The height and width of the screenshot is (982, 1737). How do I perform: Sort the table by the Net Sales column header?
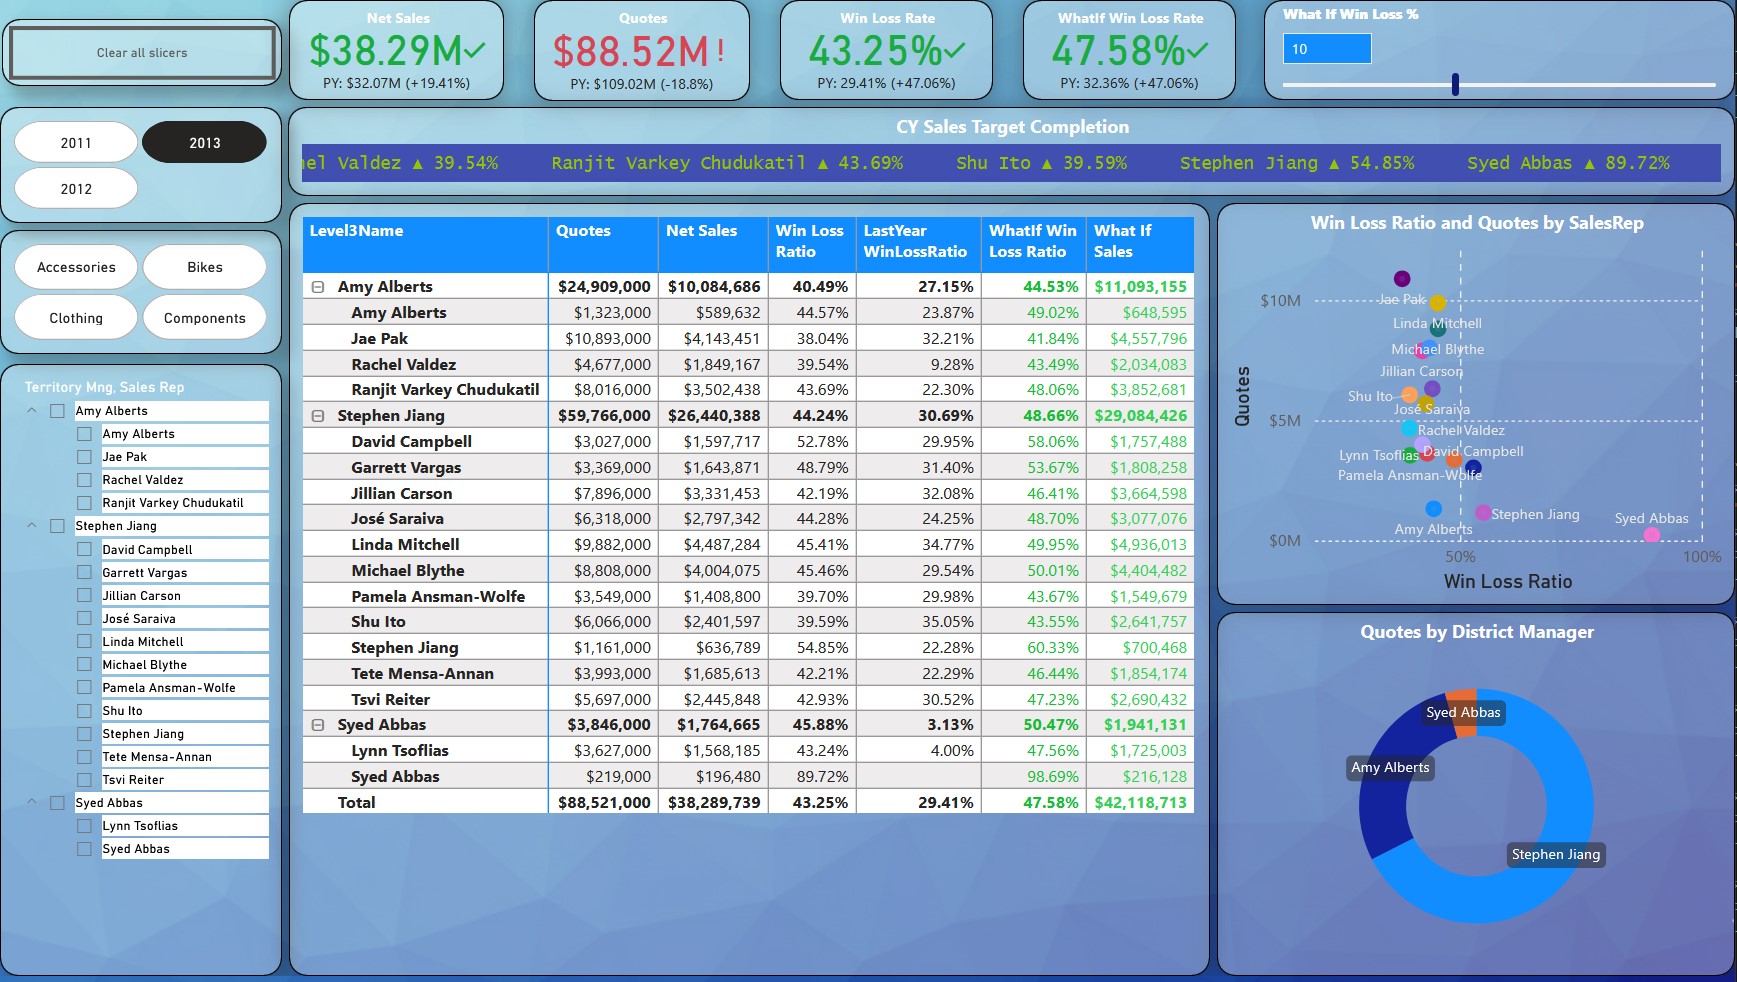701,231
